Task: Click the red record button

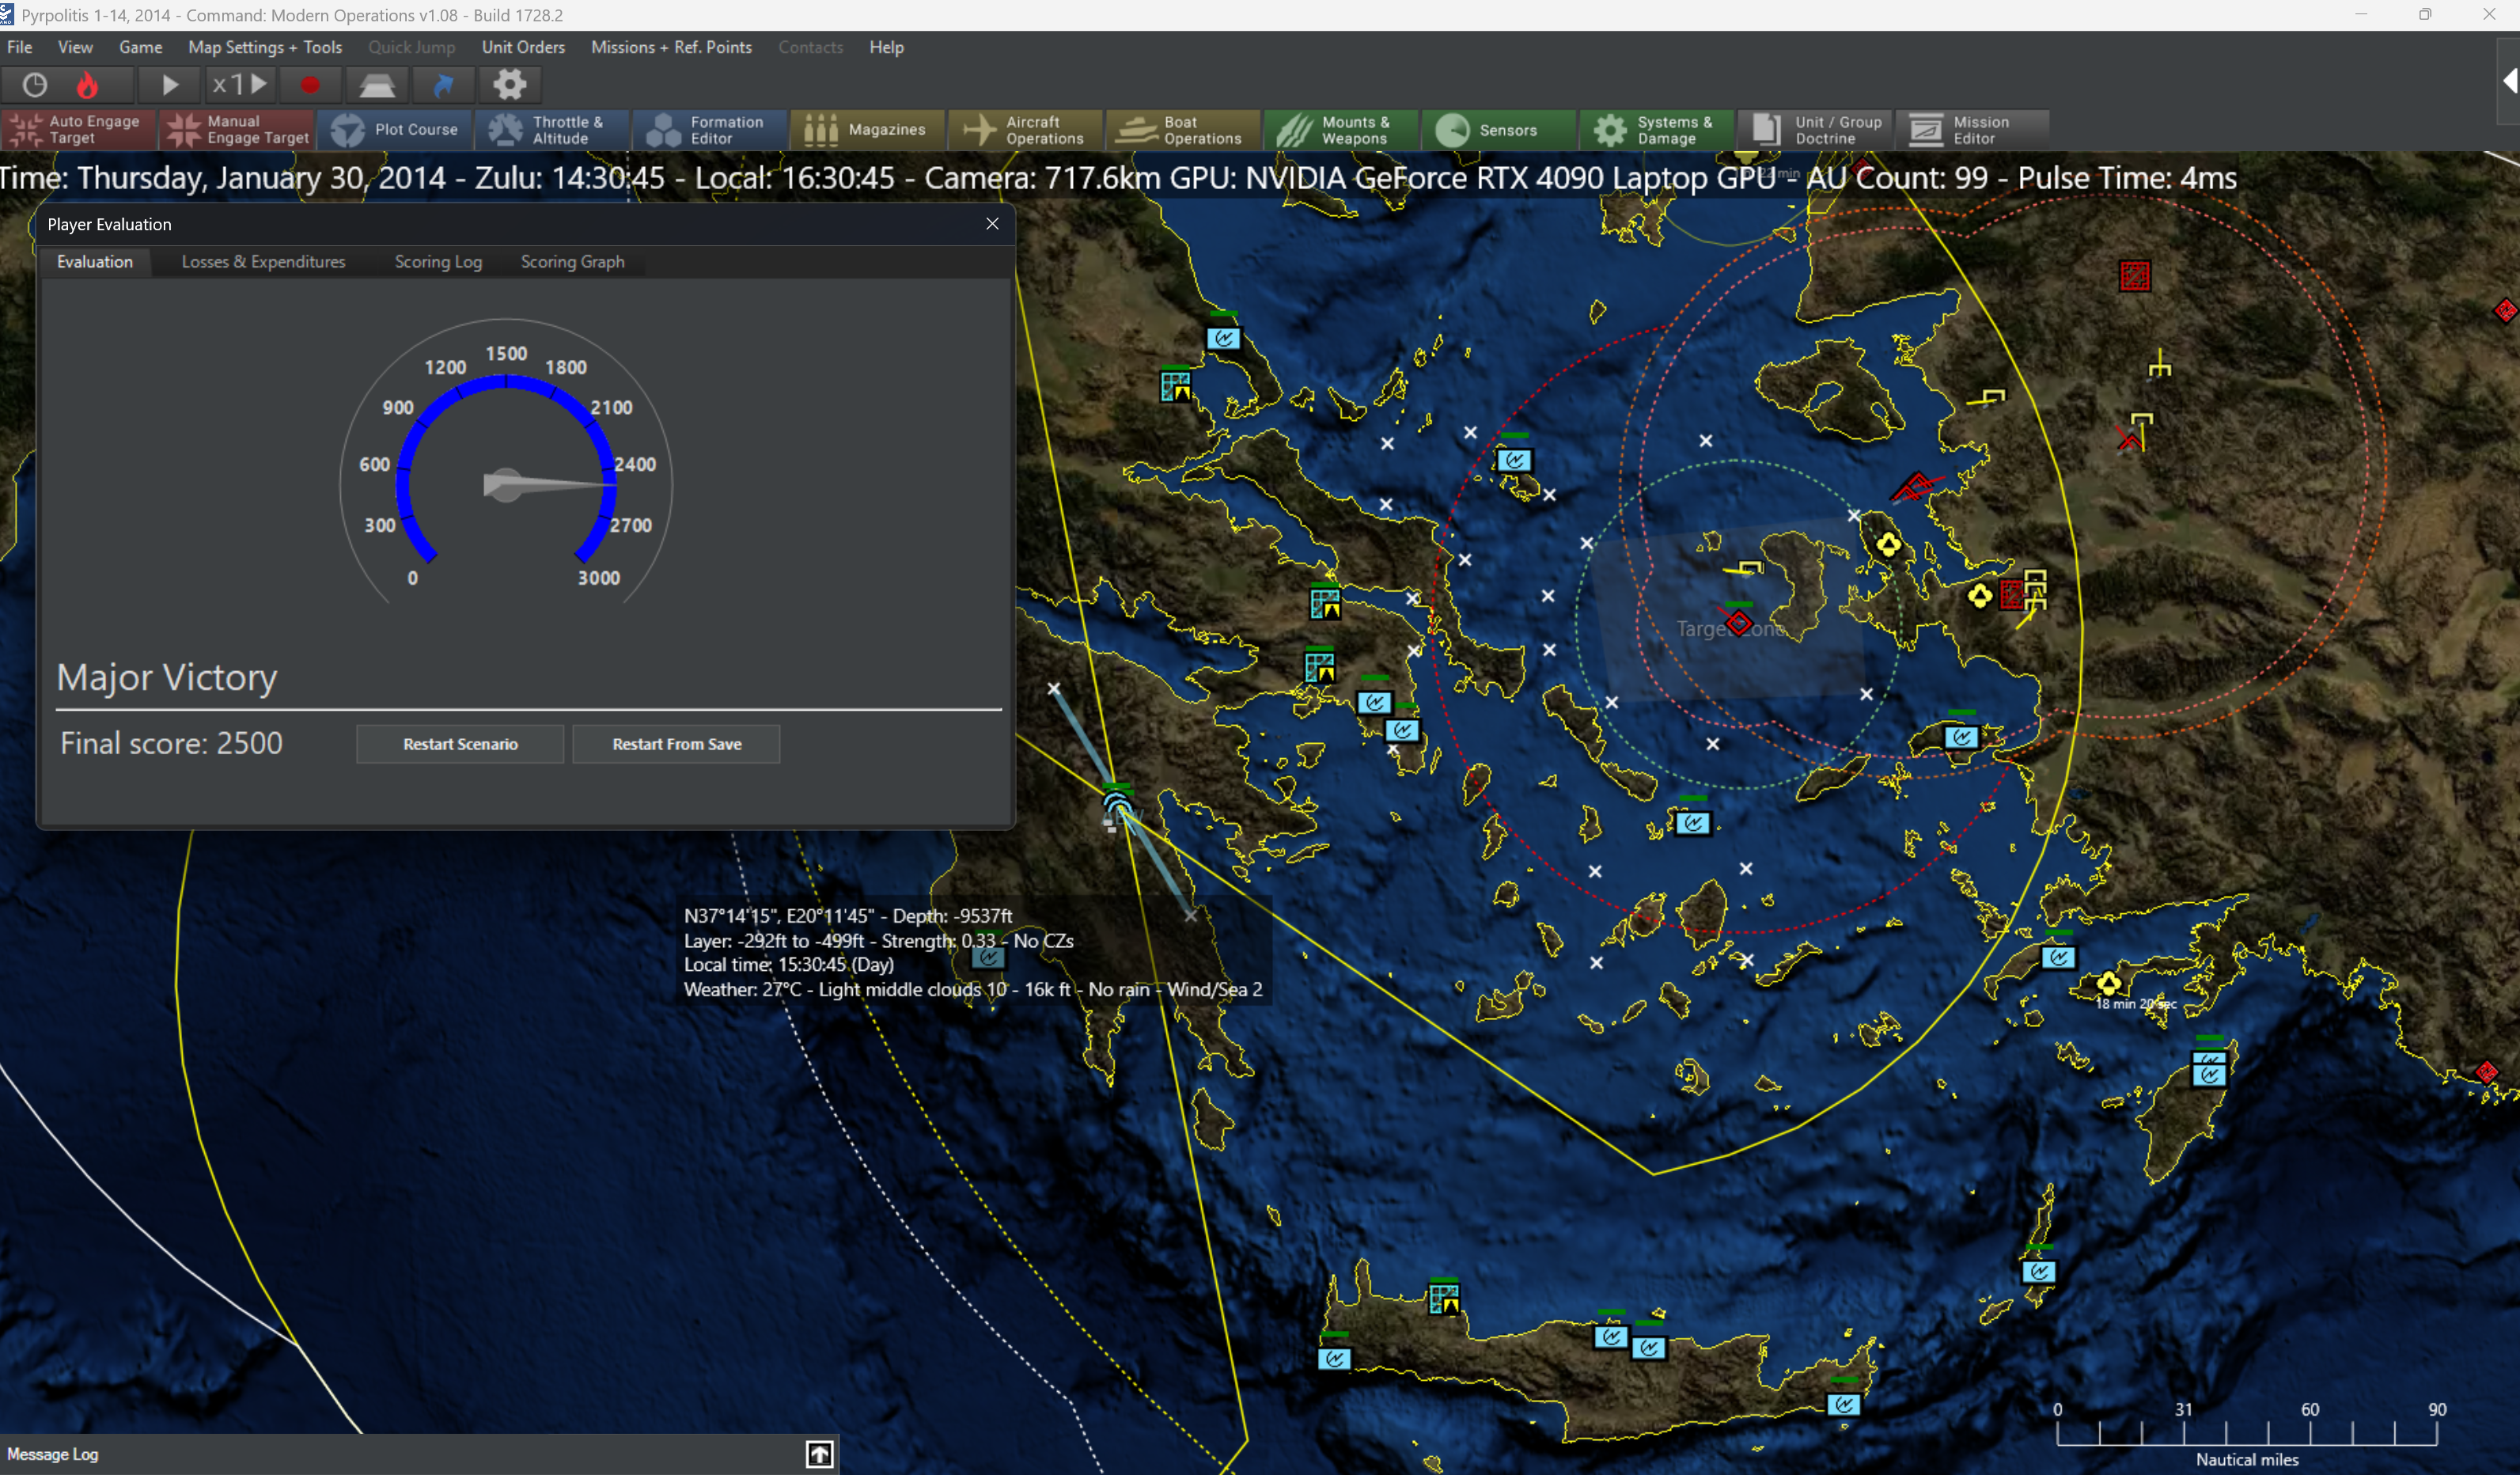Action: pyautogui.click(x=310, y=85)
